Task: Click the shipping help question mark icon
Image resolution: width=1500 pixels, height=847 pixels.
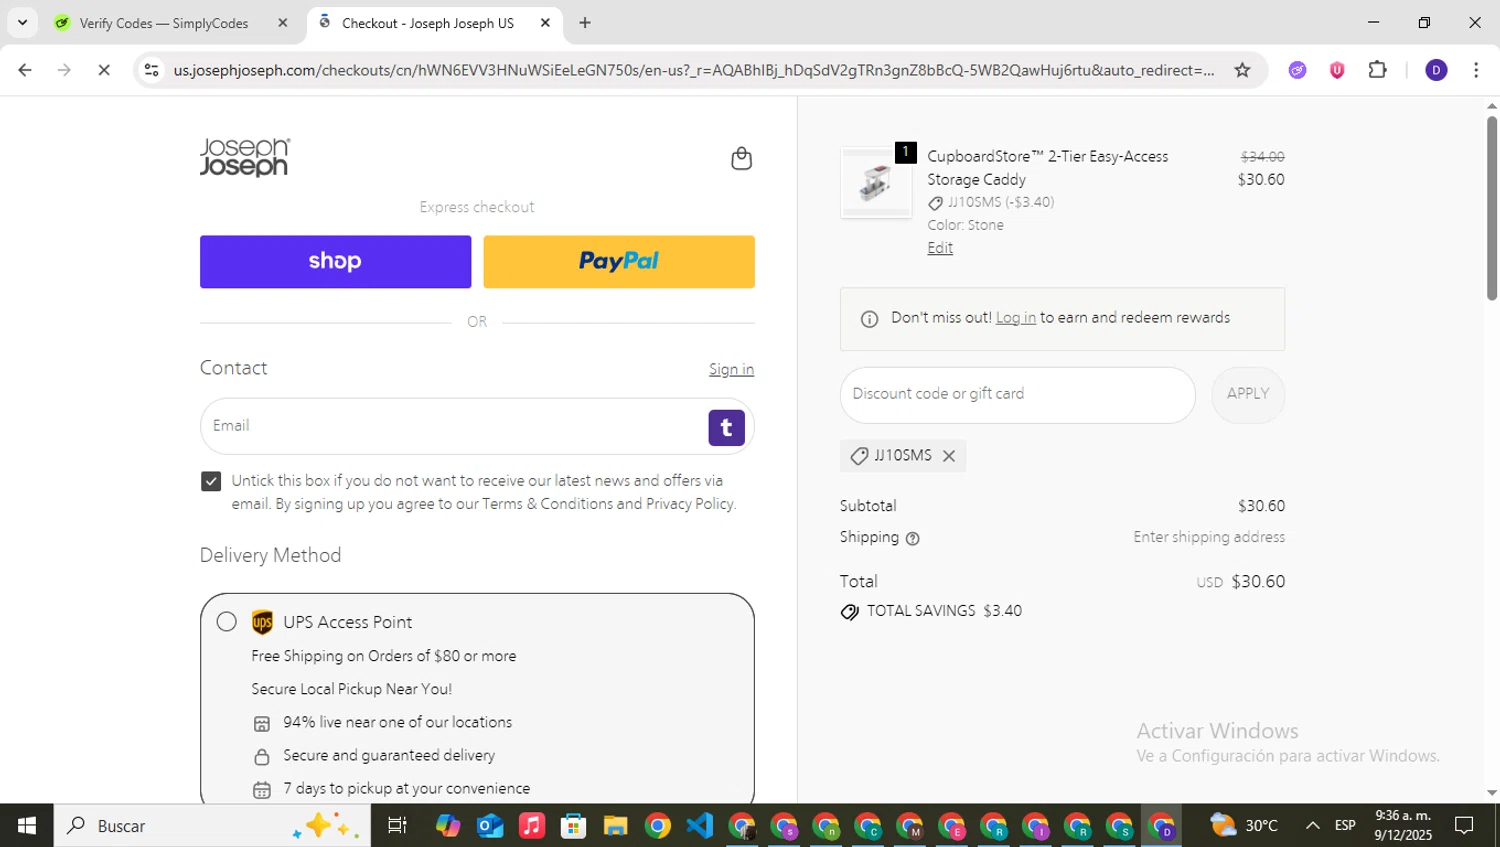Action: [x=912, y=538]
